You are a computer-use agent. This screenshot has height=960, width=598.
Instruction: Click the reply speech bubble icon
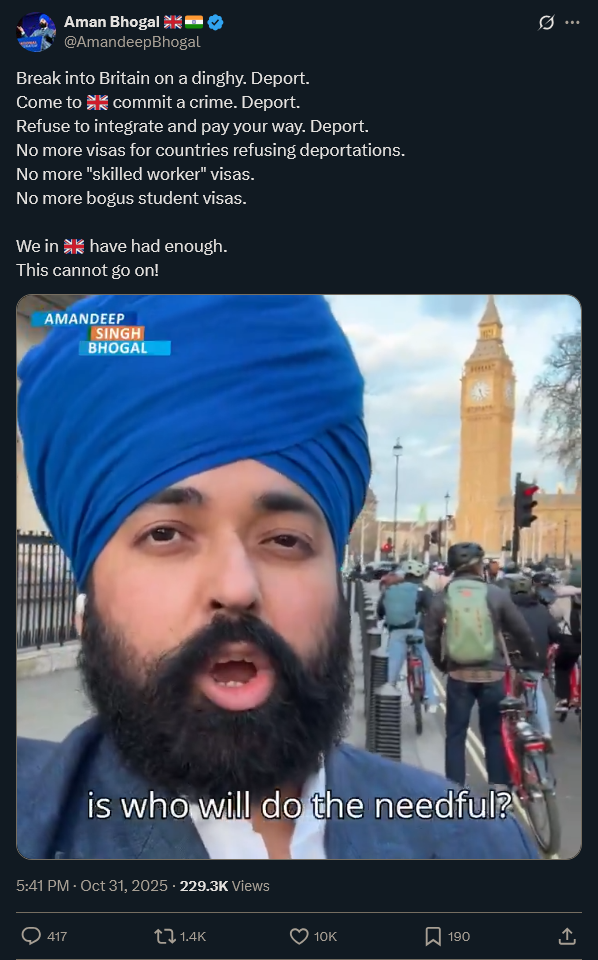tap(31, 936)
